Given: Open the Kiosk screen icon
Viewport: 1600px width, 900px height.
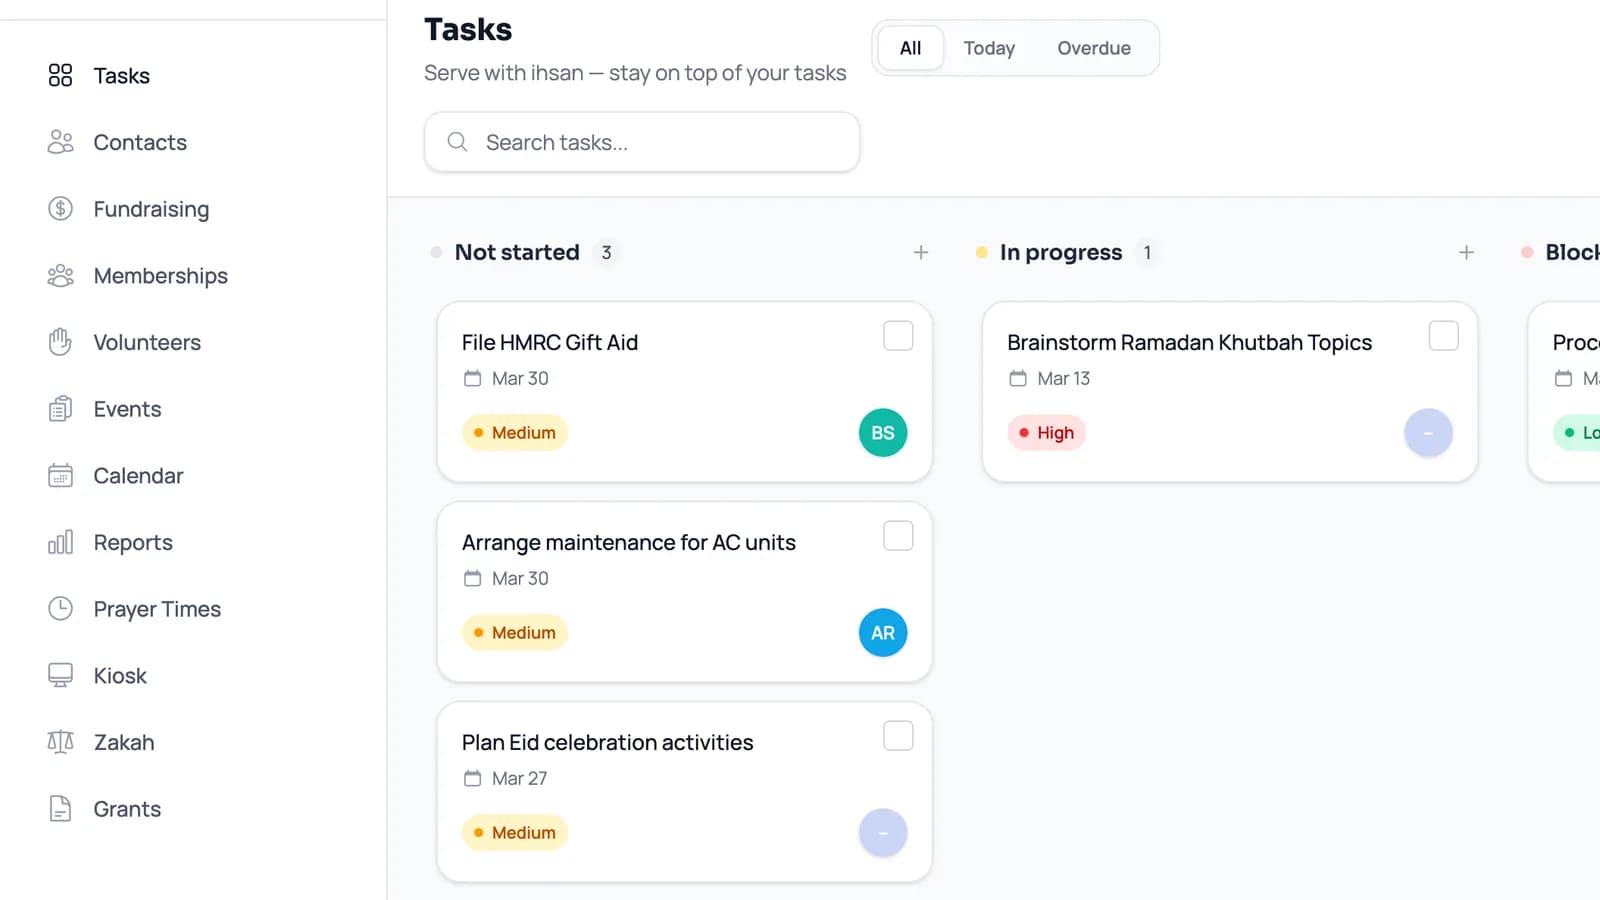Looking at the screenshot, I should (60, 675).
